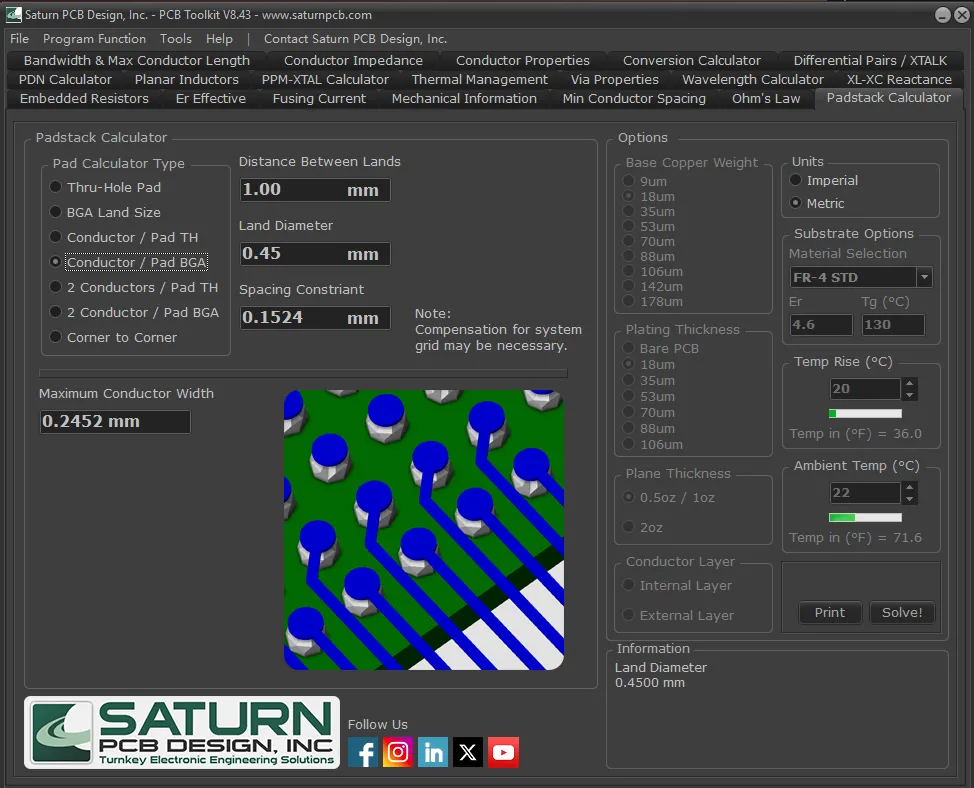Select Conductor / Pad TH option
The width and height of the screenshot is (974, 788).
click(x=124, y=237)
